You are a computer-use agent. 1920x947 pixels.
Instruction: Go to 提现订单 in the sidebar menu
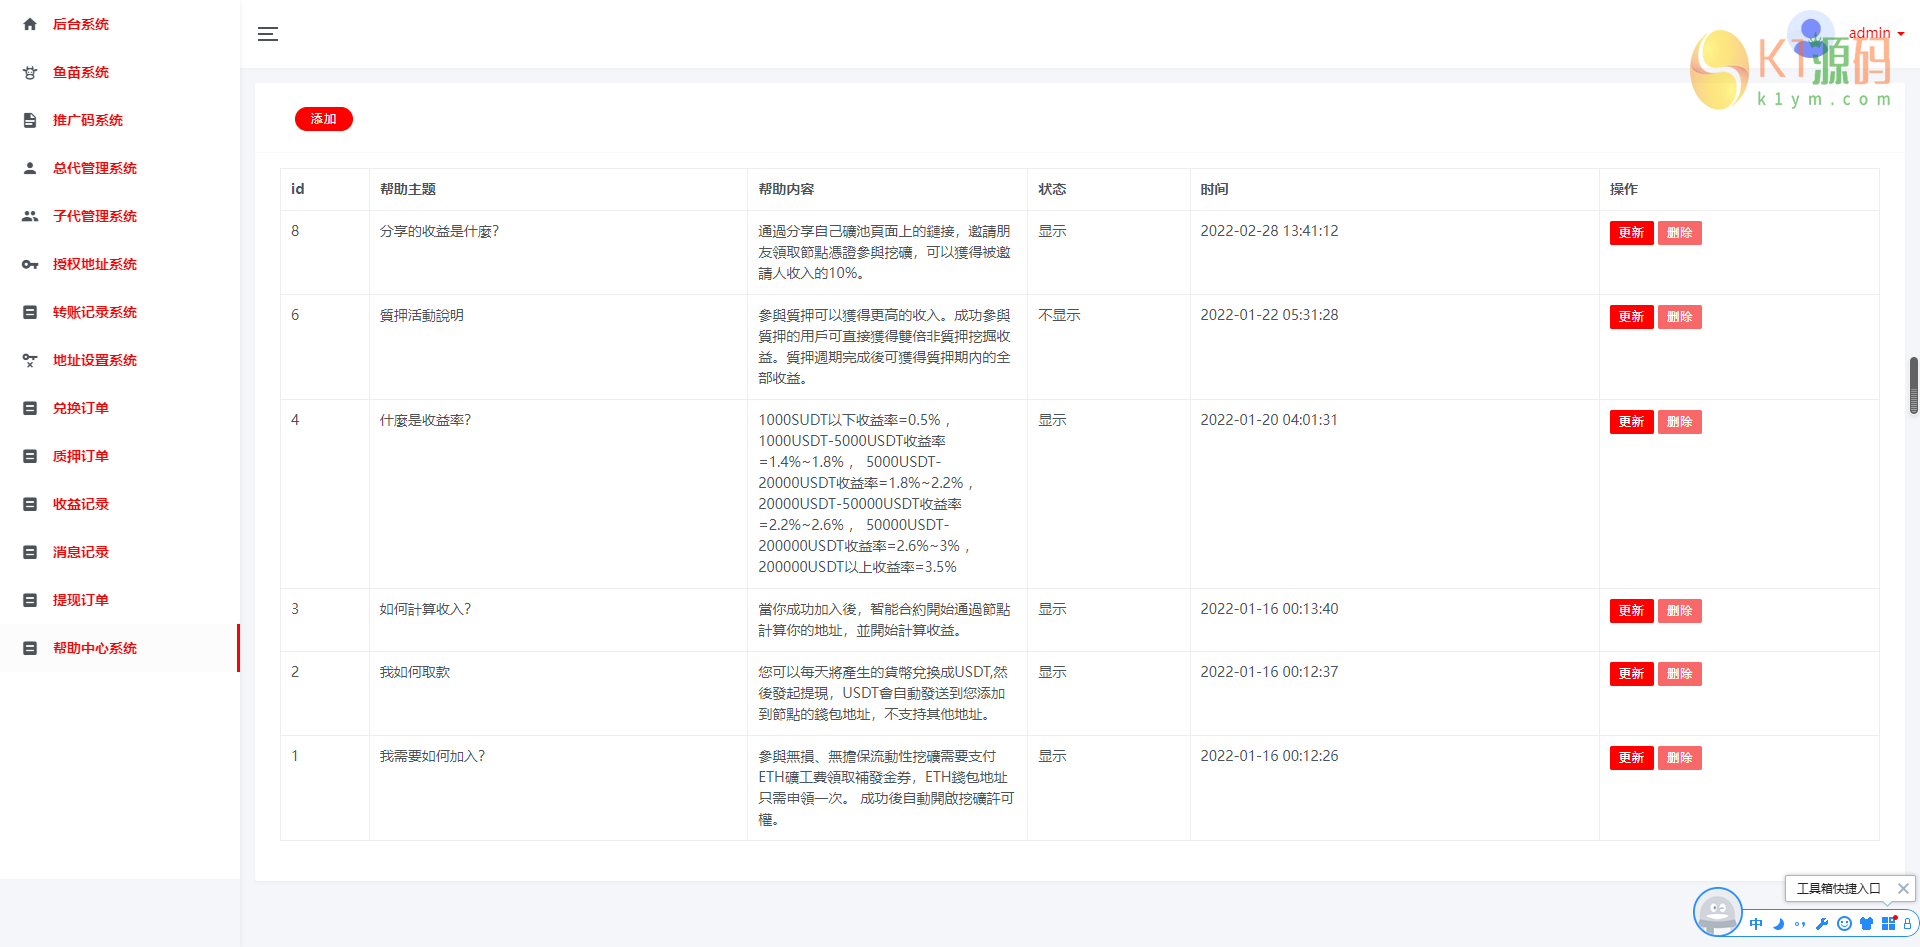[x=81, y=600]
